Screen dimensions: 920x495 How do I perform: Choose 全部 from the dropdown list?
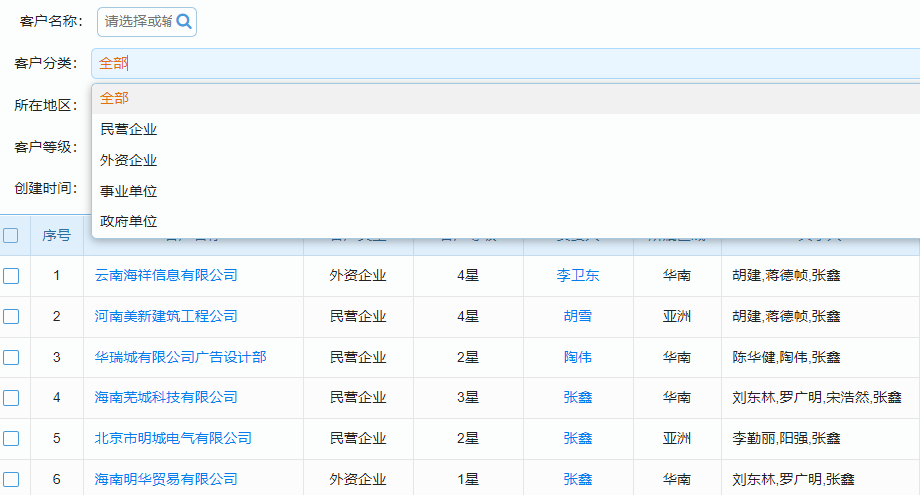pyautogui.click(x=115, y=98)
